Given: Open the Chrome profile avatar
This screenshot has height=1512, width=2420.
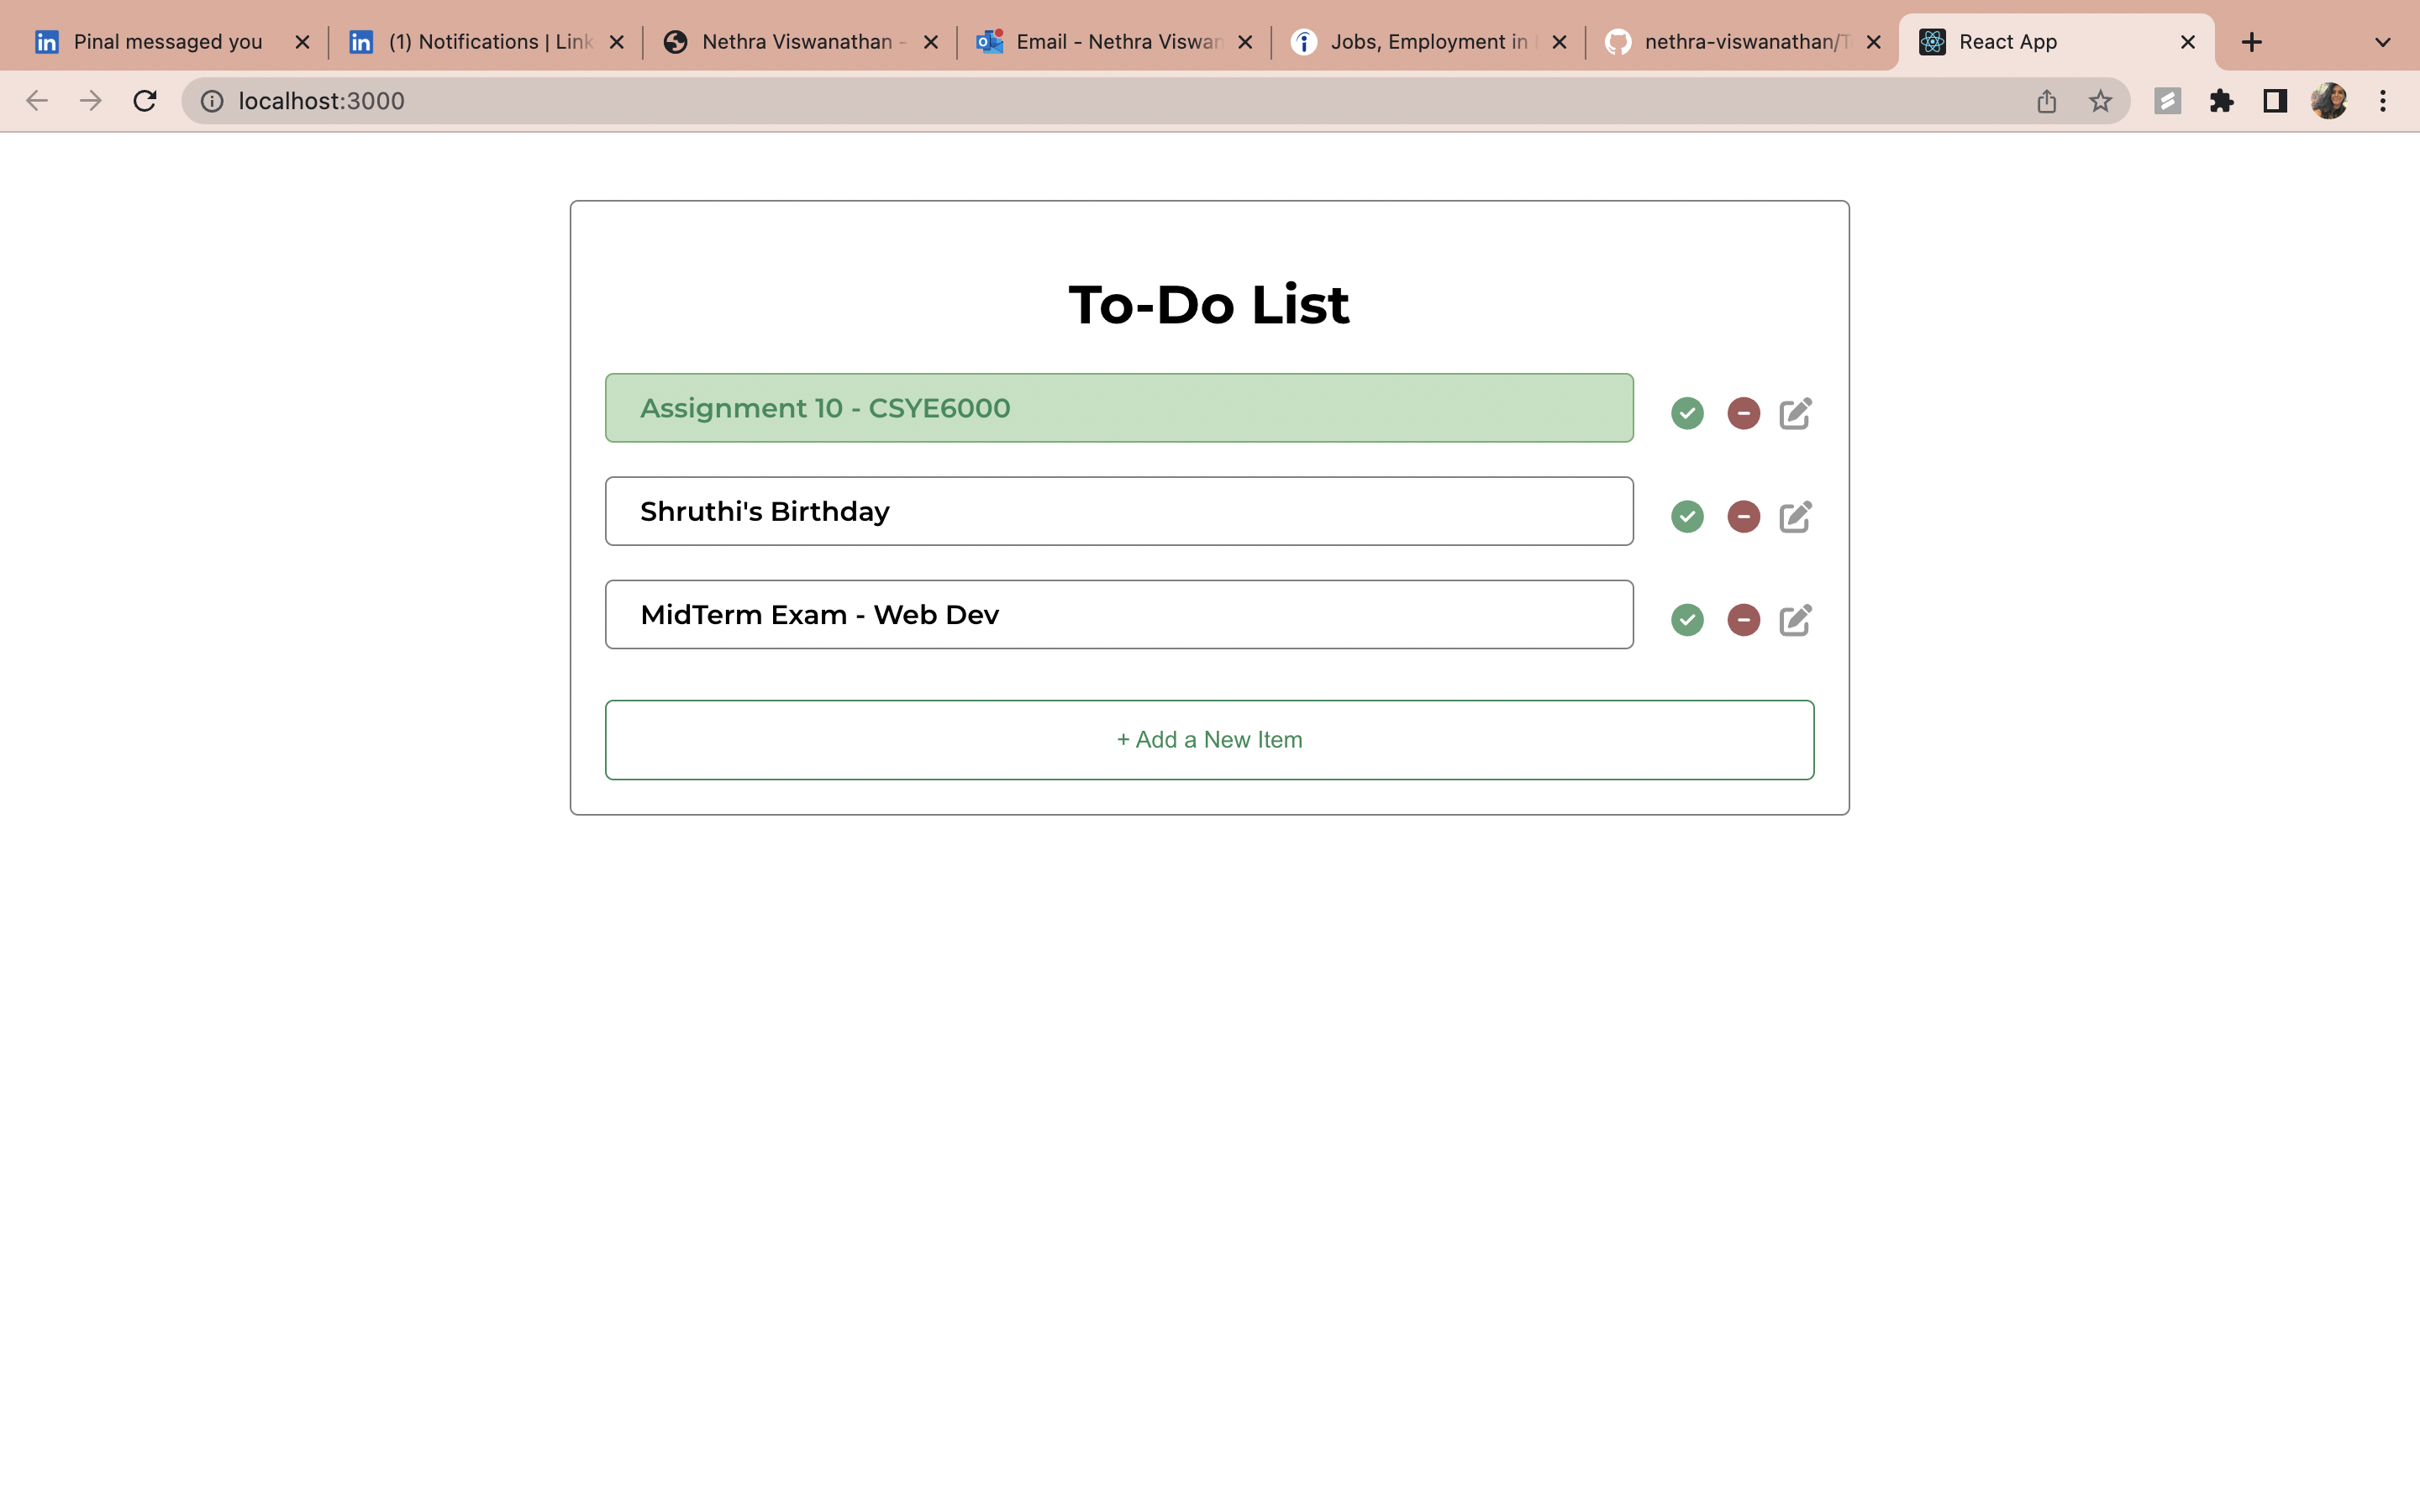Looking at the screenshot, I should point(2329,101).
